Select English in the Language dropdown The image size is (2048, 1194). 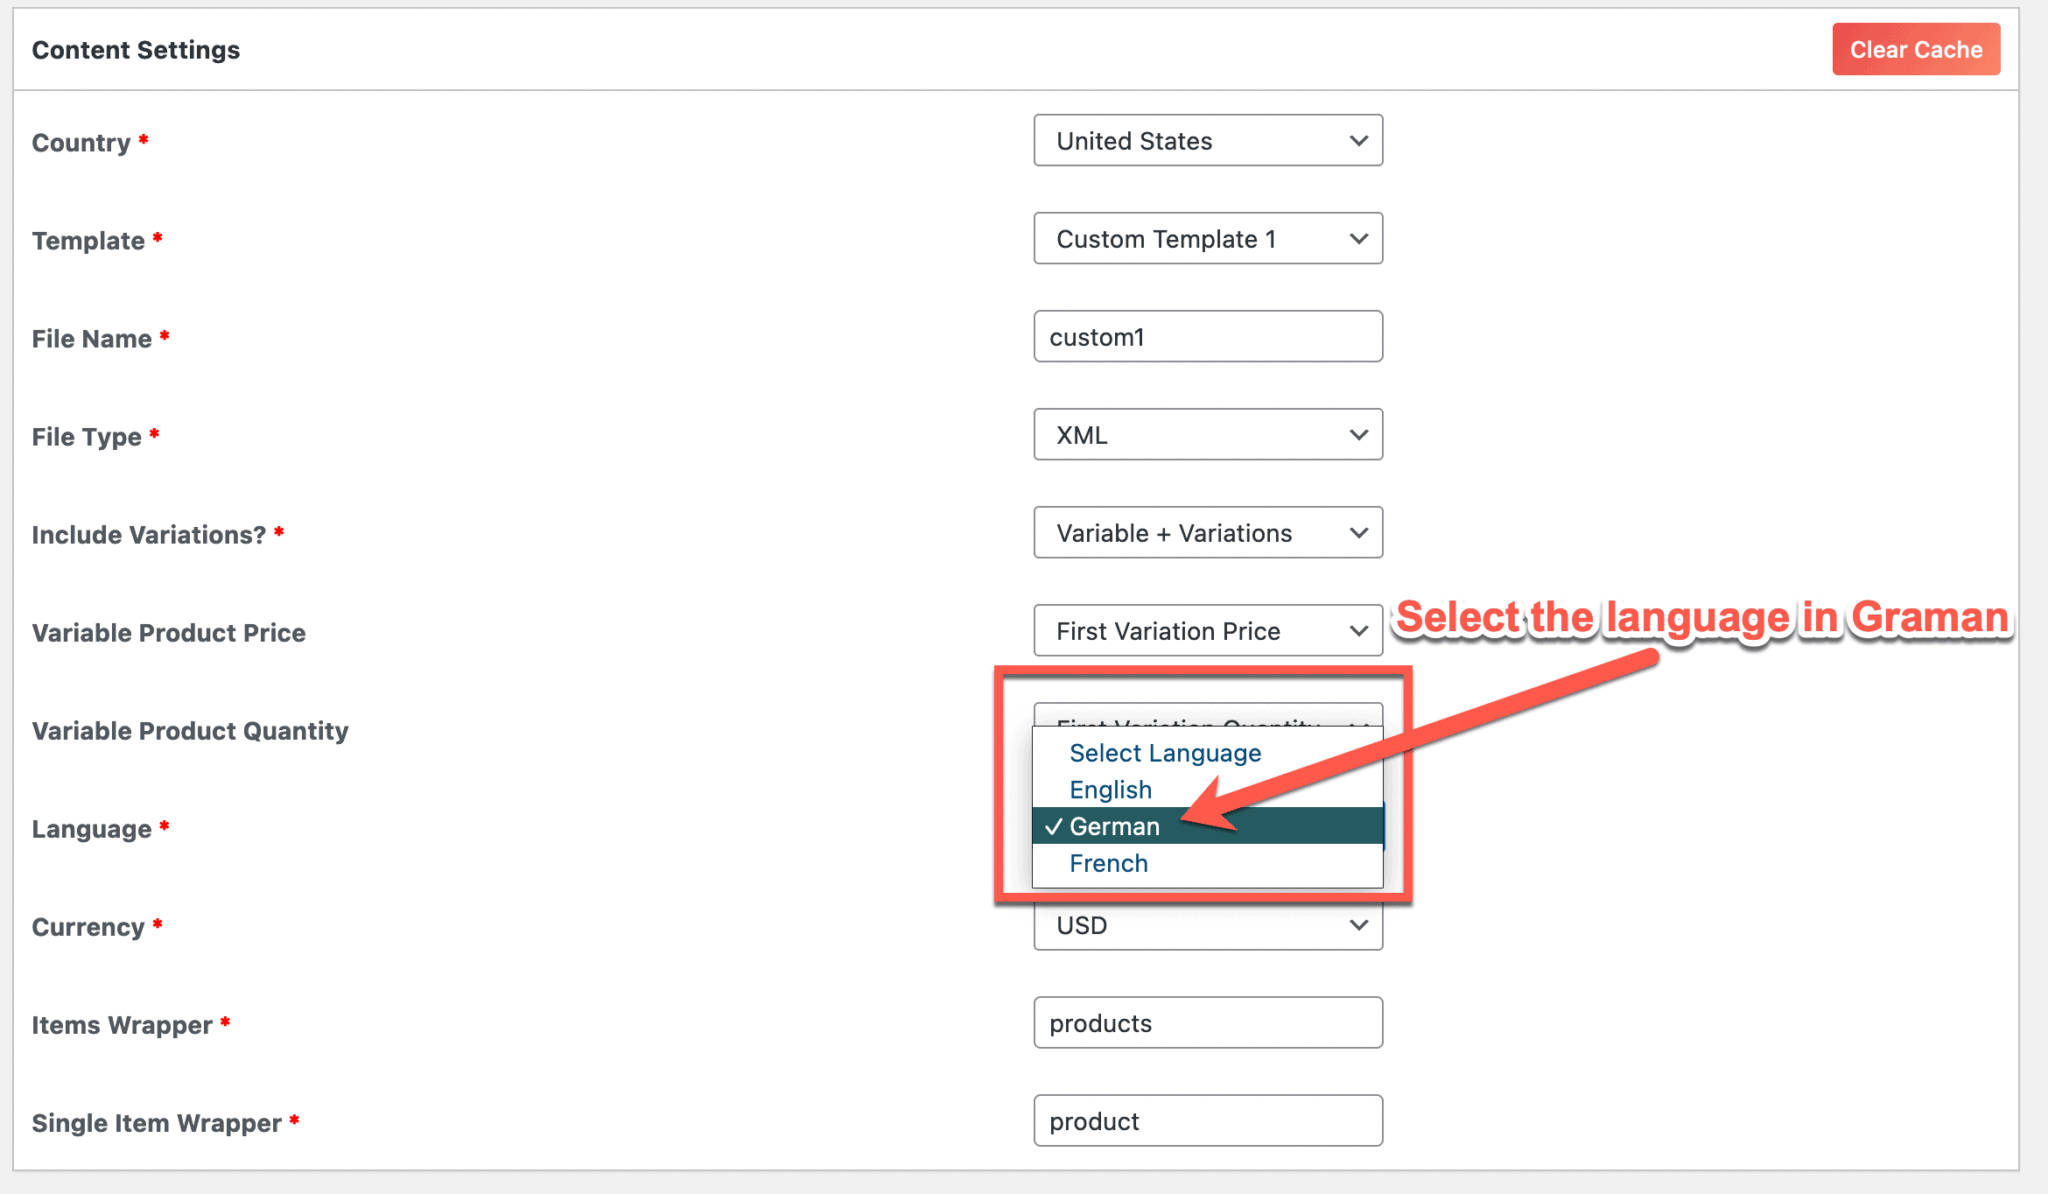(x=1109, y=789)
